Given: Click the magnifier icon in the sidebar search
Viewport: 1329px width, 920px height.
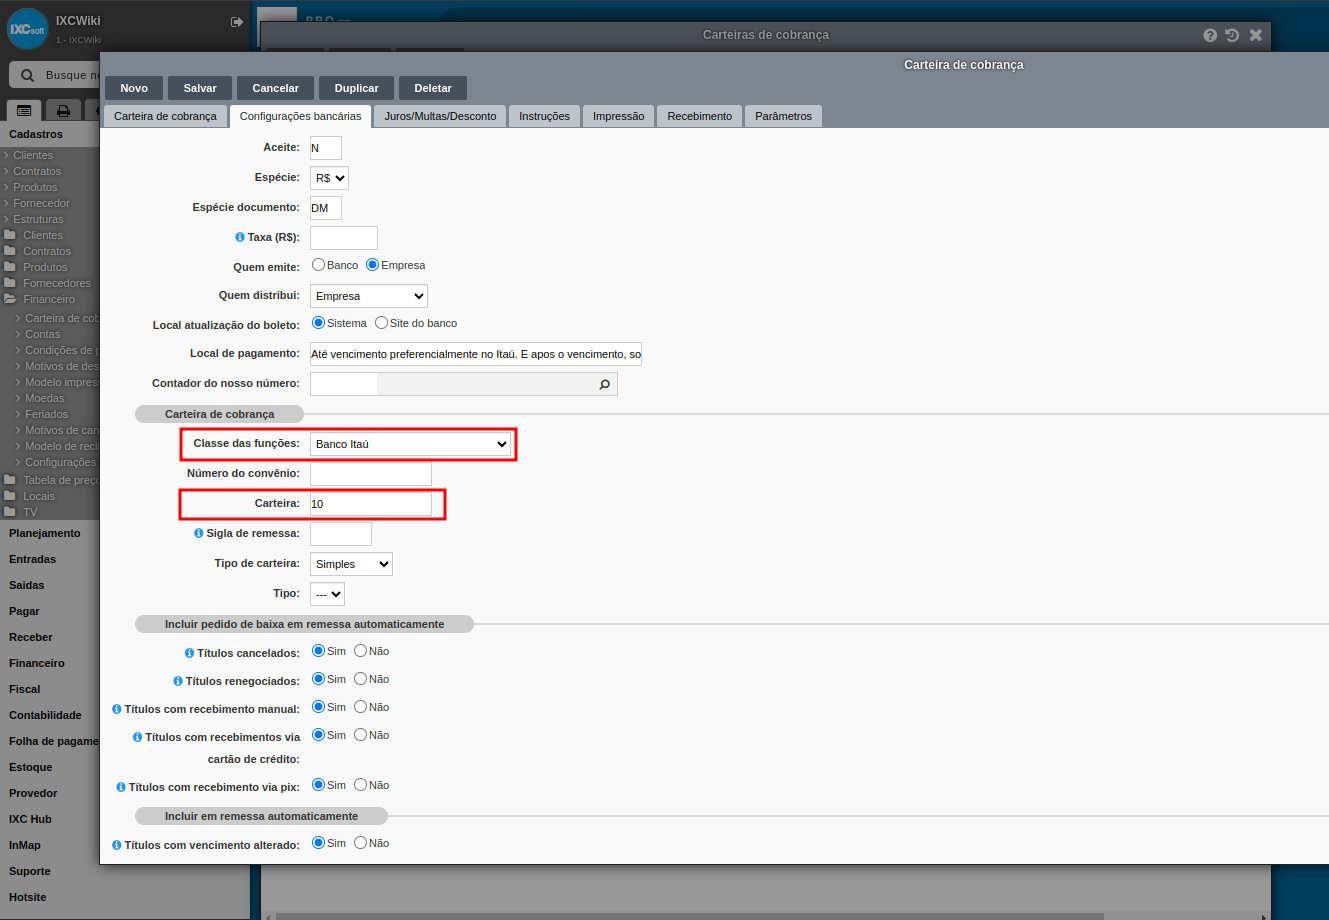Looking at the screenshot, I should click(28, 75).
